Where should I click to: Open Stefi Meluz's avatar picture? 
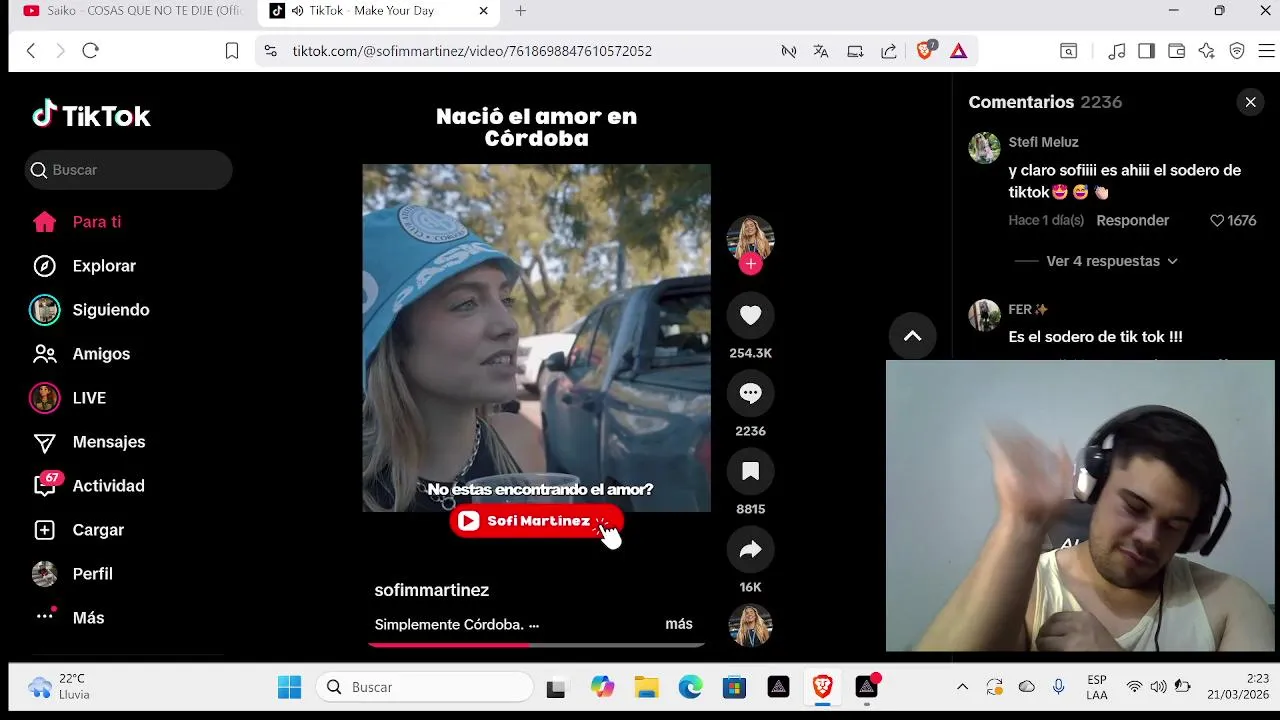[985, 148]
